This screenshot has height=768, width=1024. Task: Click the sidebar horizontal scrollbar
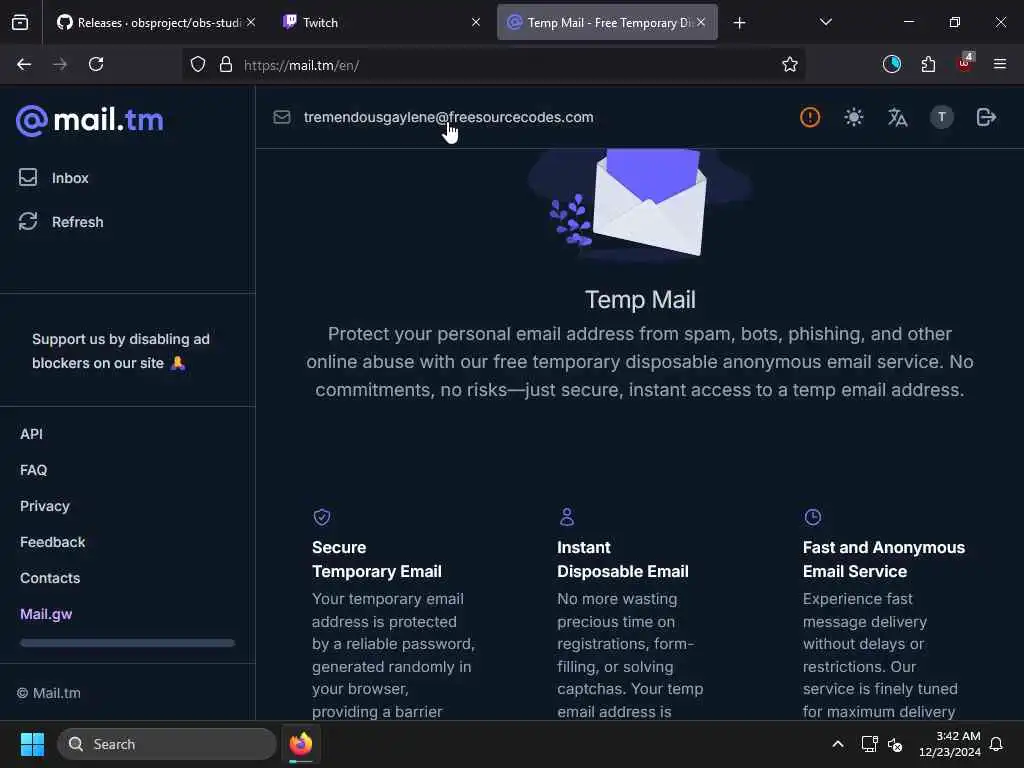[x=127, y=643]
